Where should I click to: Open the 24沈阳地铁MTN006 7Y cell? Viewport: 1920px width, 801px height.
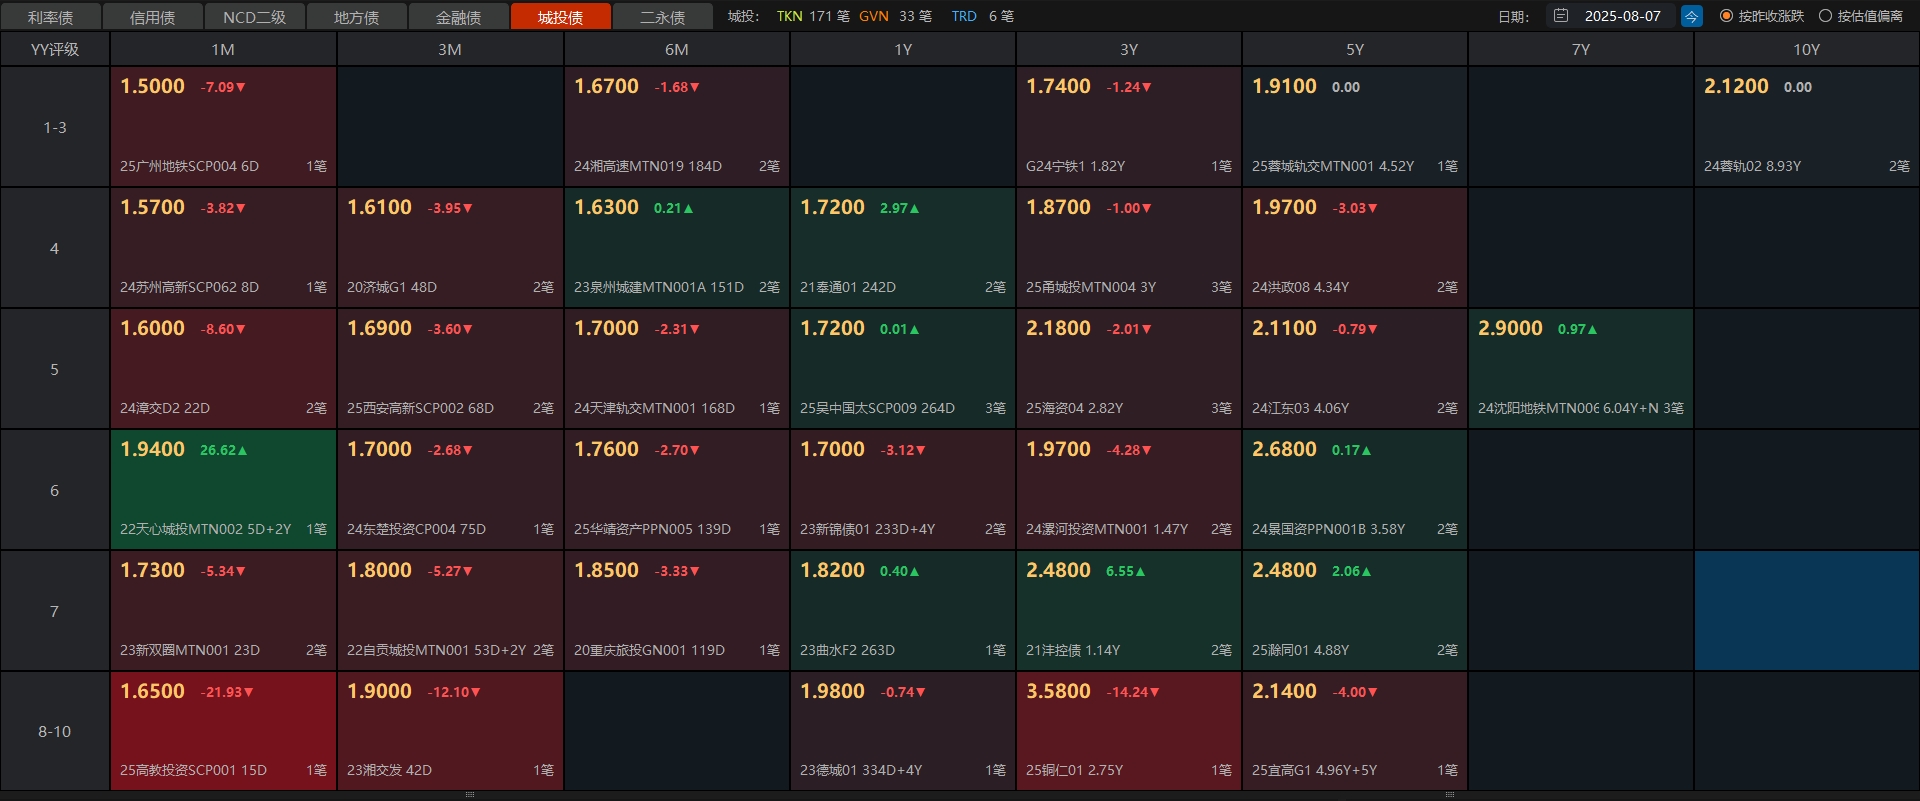1580,368
